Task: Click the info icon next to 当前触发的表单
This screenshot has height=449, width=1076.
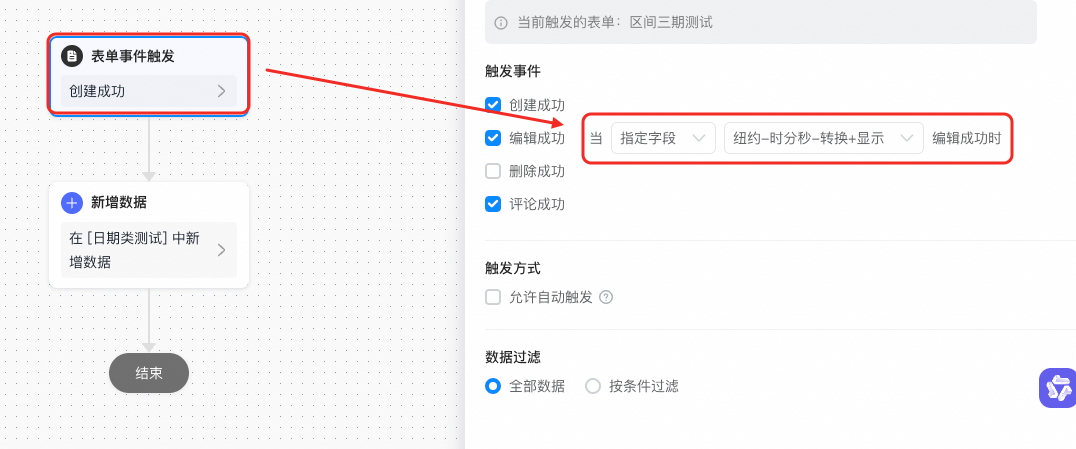Action: coord(501,23)
